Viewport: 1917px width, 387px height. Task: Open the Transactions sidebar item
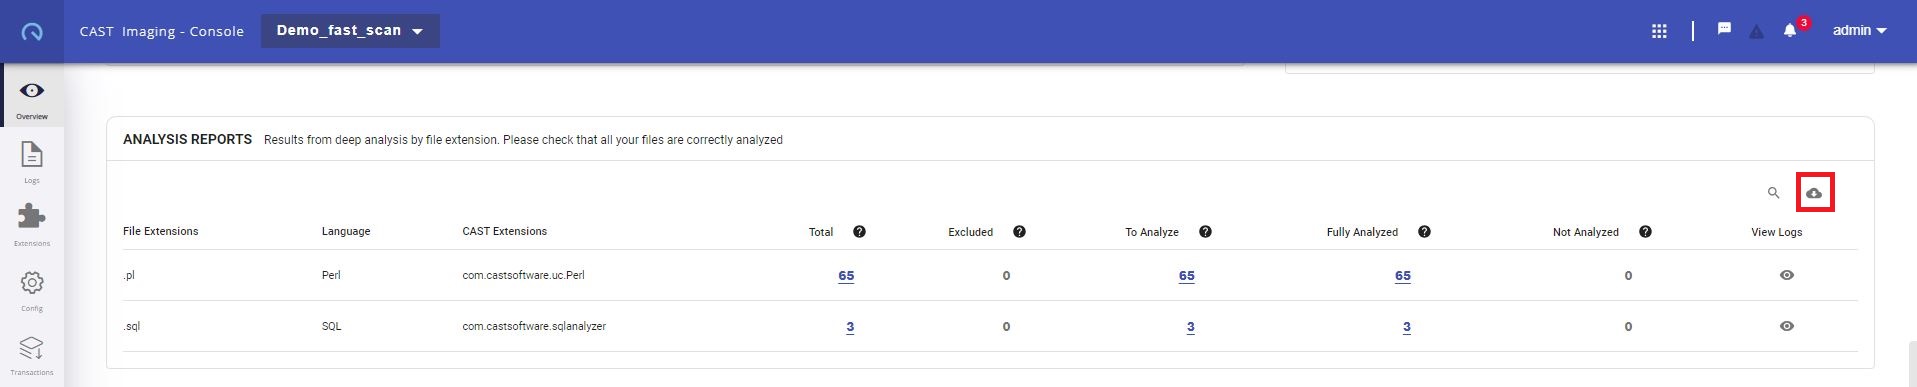[x=32, y=355]
